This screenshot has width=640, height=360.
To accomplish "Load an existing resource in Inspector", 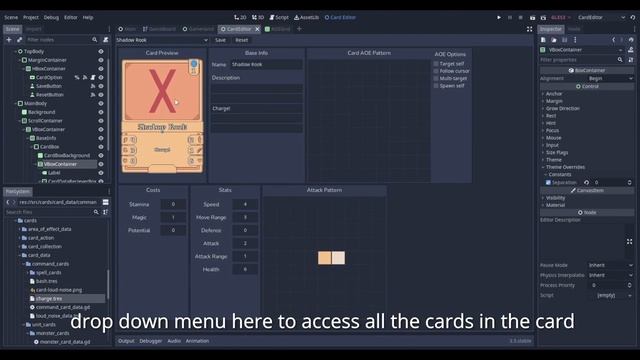I will [554, 40].
